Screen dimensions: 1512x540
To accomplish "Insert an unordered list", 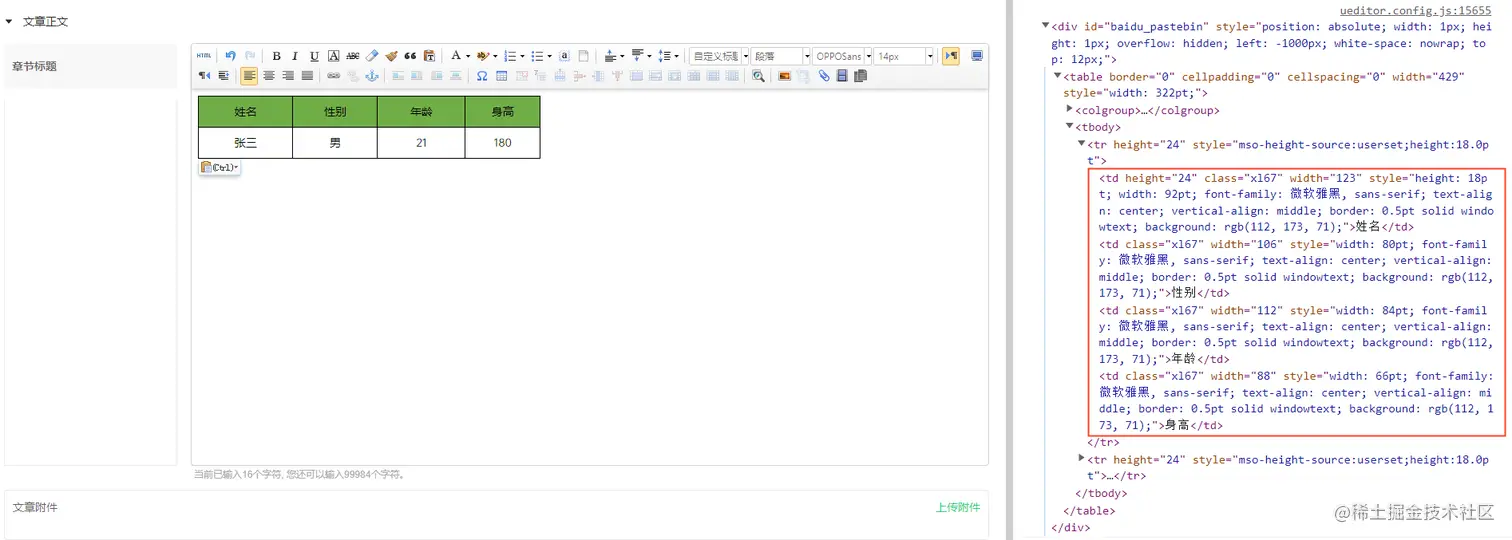I will 537,56.
